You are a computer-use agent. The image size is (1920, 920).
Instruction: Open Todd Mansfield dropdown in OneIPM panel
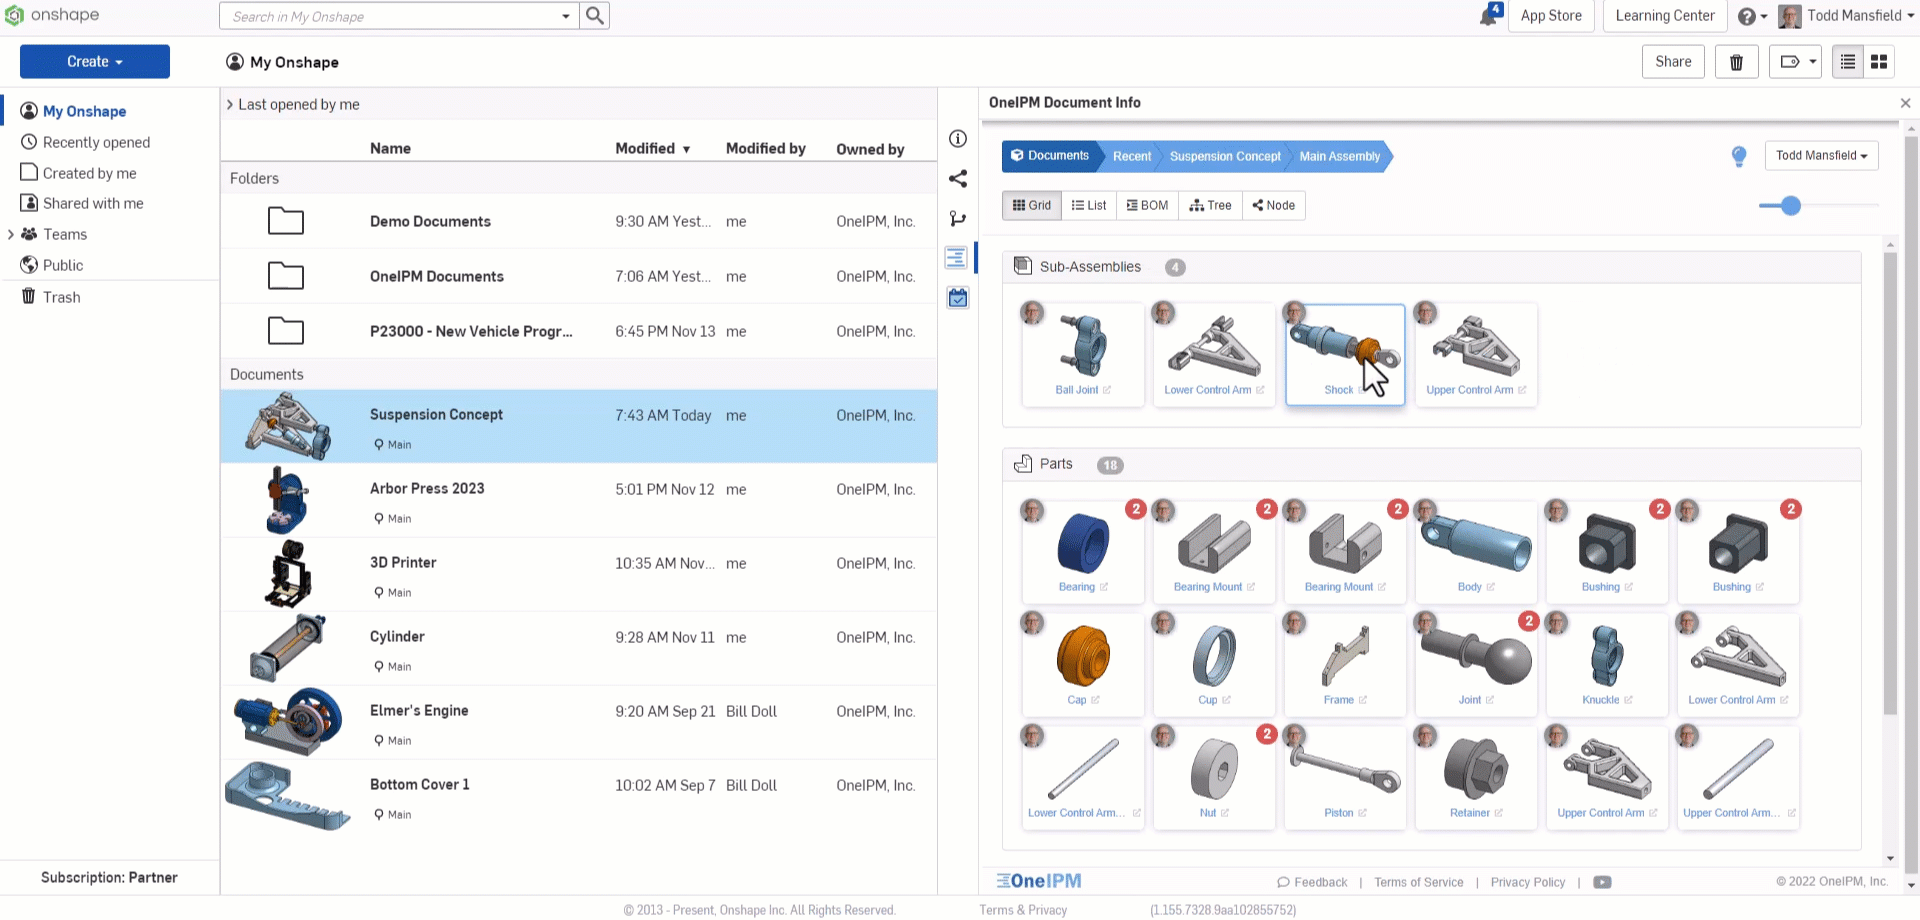[x=1820, y=156]
